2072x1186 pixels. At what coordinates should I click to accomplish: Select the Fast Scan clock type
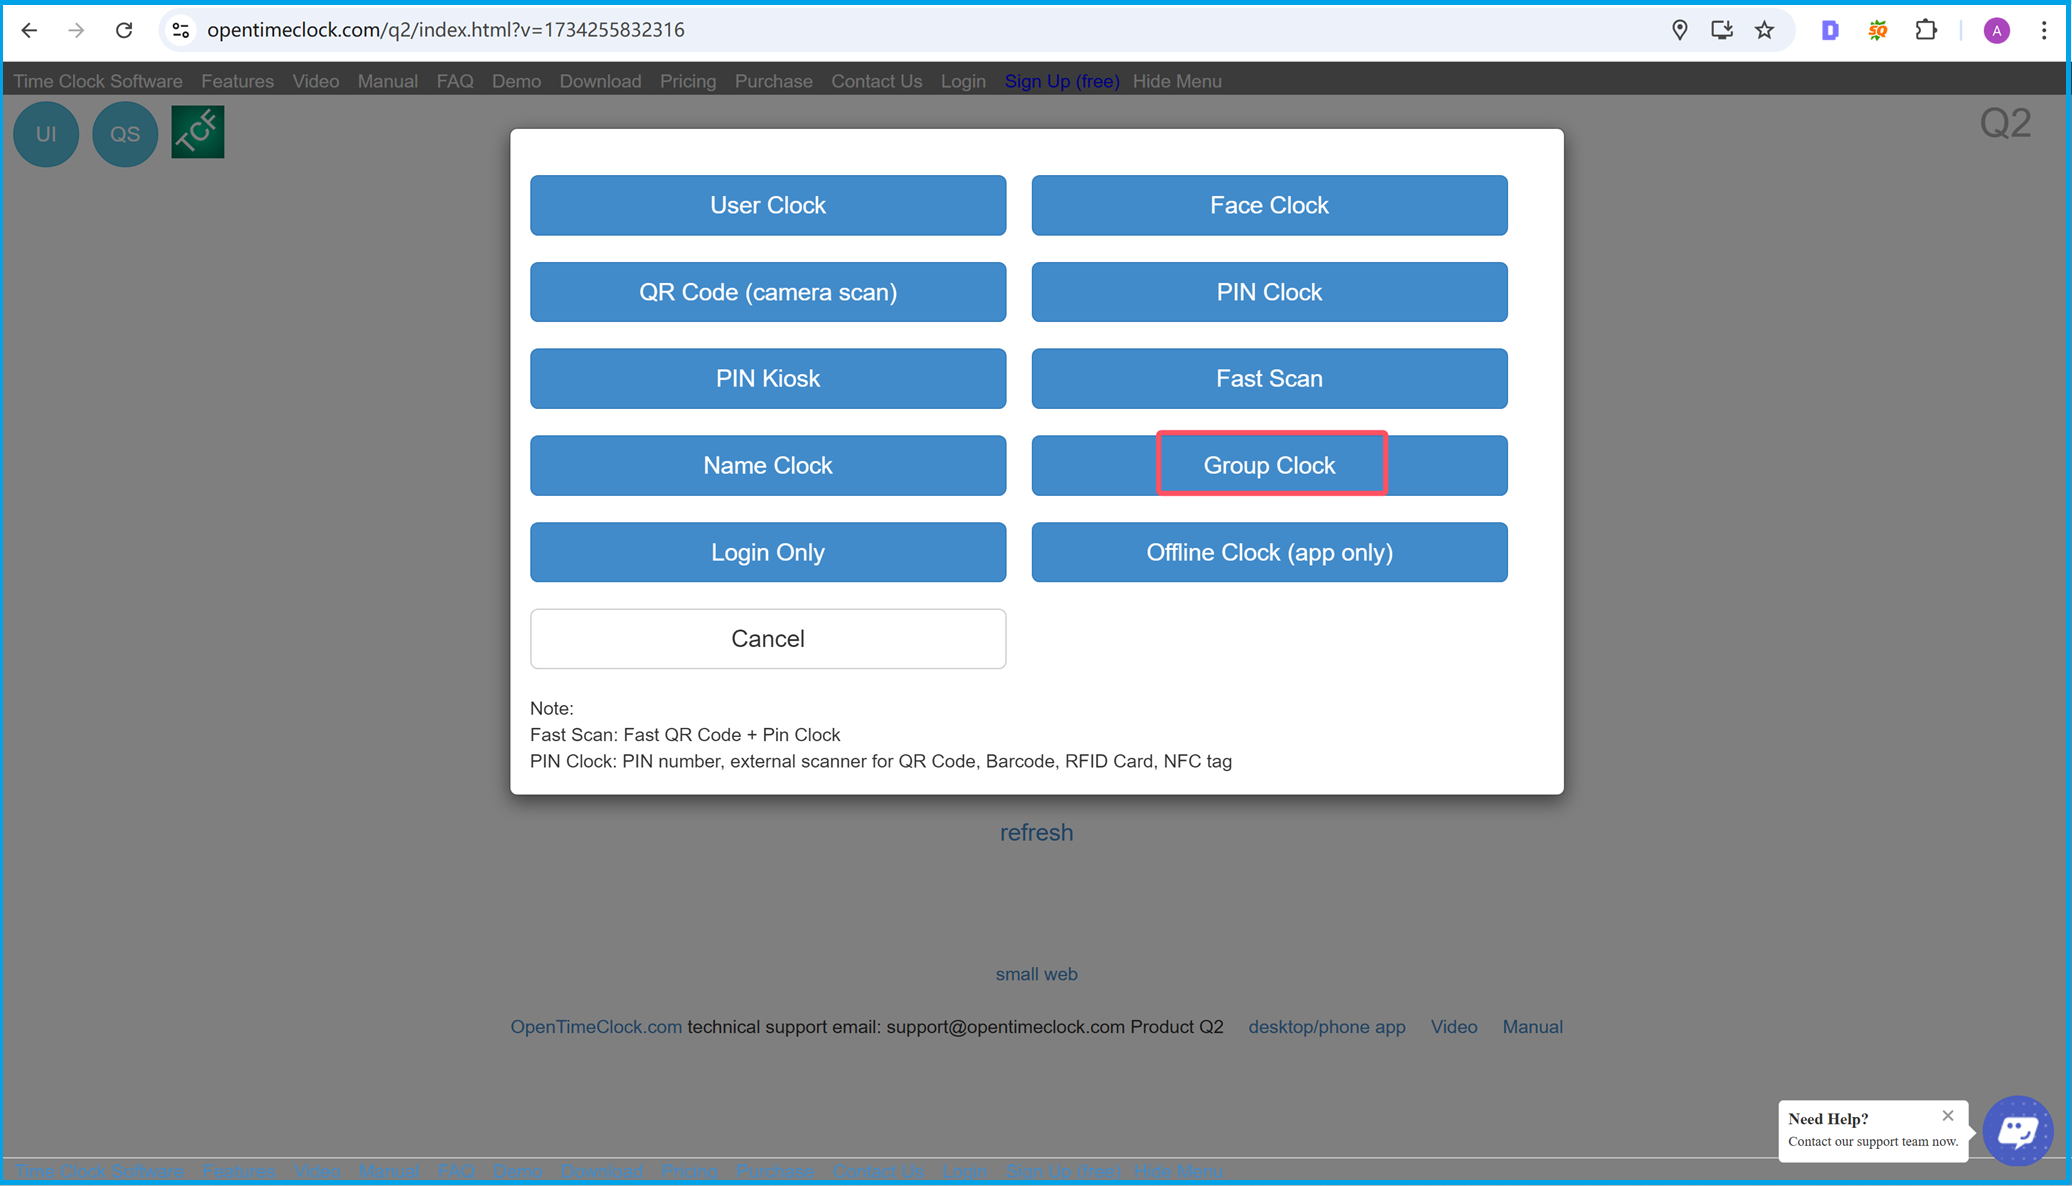pos(1268,377)
